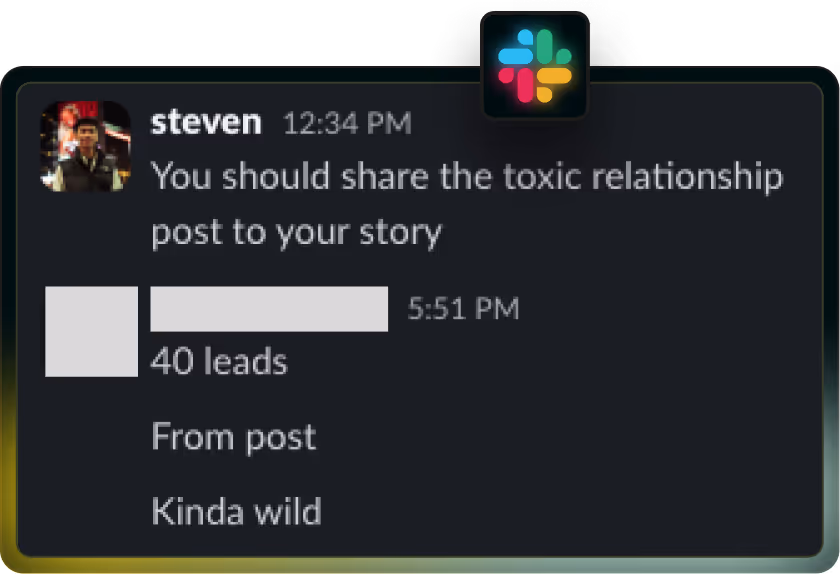
Task: Select the redacted gray avatar square
Action: [92, 331]
